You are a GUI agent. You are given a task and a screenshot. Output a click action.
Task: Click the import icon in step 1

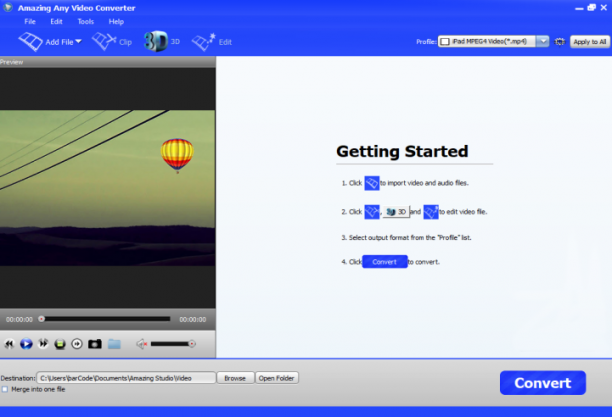[x=372, y=183]
